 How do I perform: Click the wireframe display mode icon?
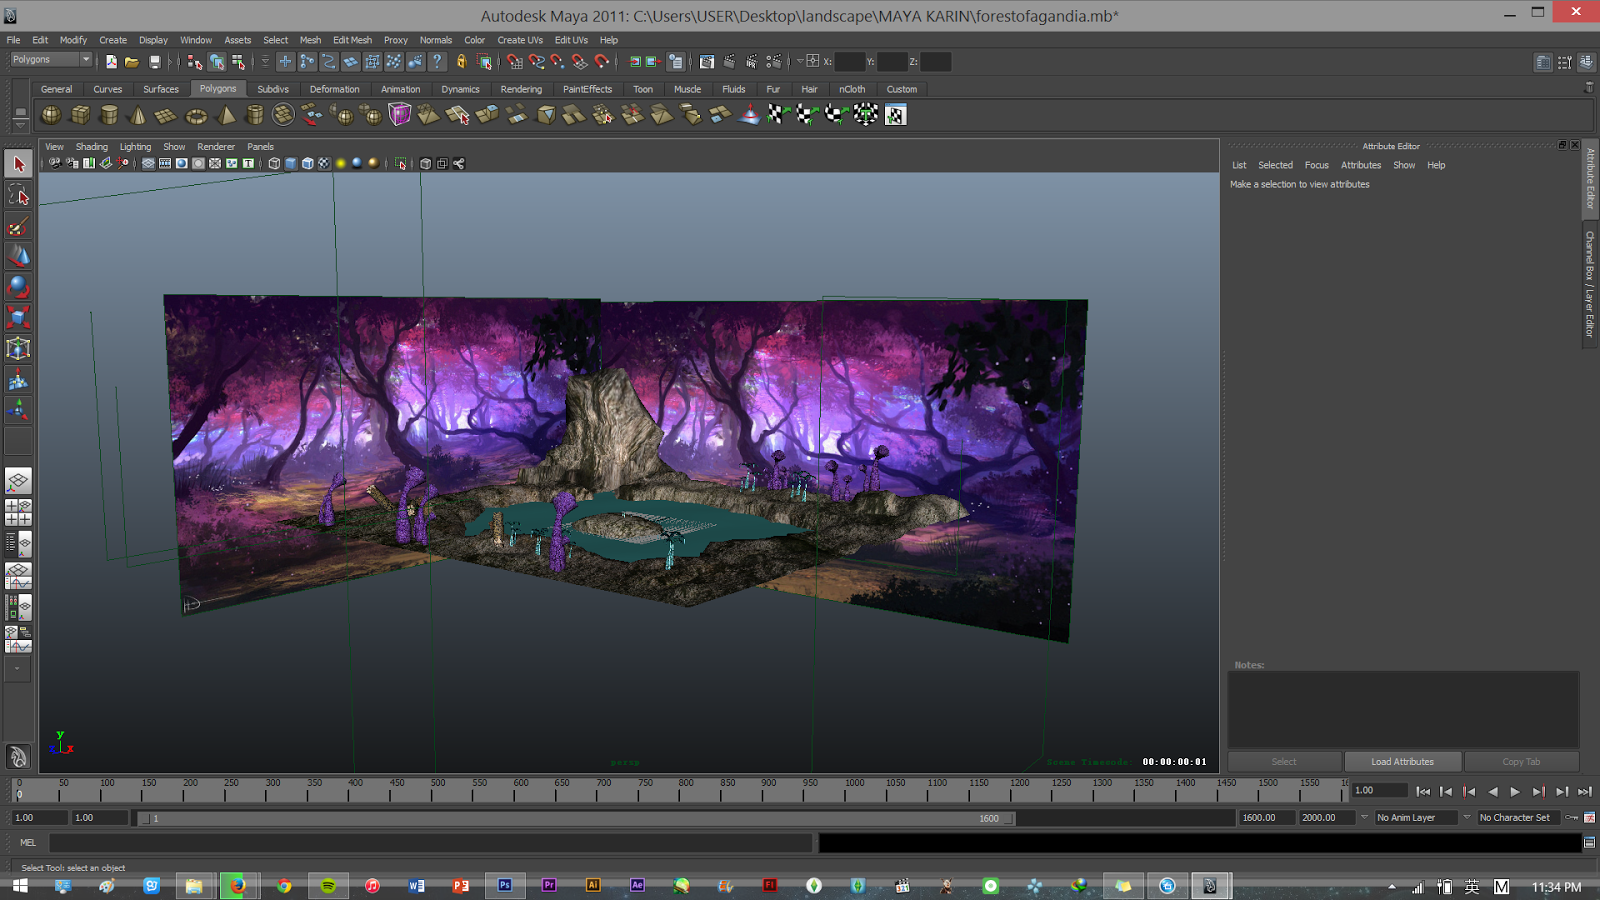pyautogui.click(x=274, y=162)
